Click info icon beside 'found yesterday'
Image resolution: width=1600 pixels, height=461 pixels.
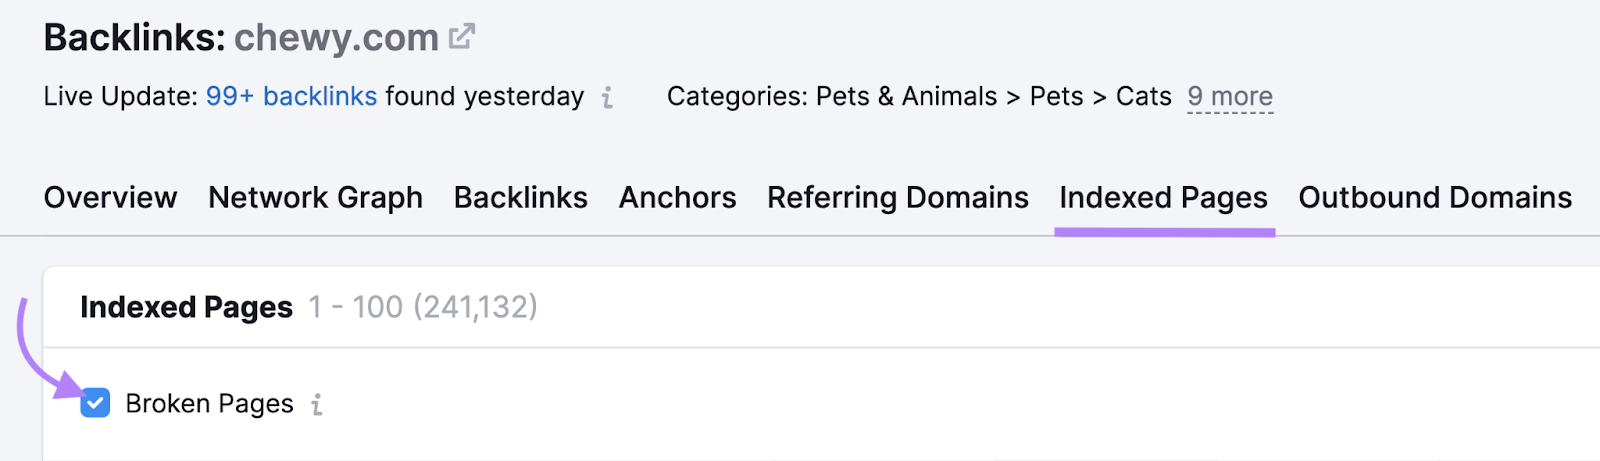coord(607,97)
